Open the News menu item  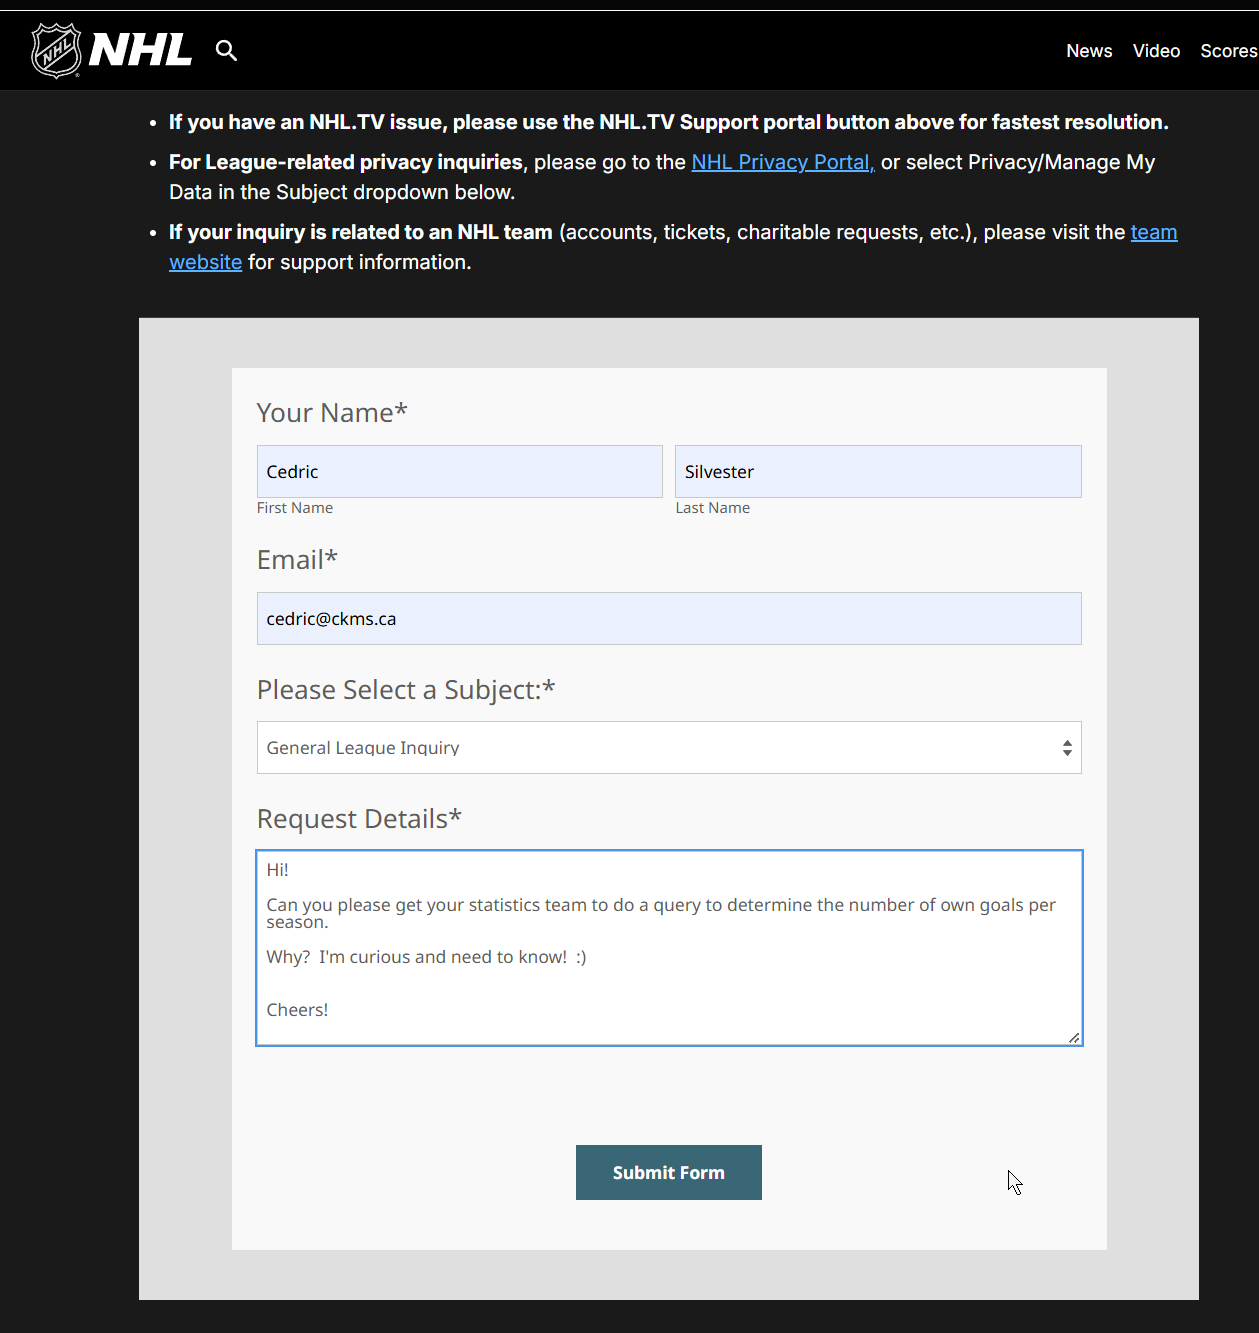coord(1089,51)
